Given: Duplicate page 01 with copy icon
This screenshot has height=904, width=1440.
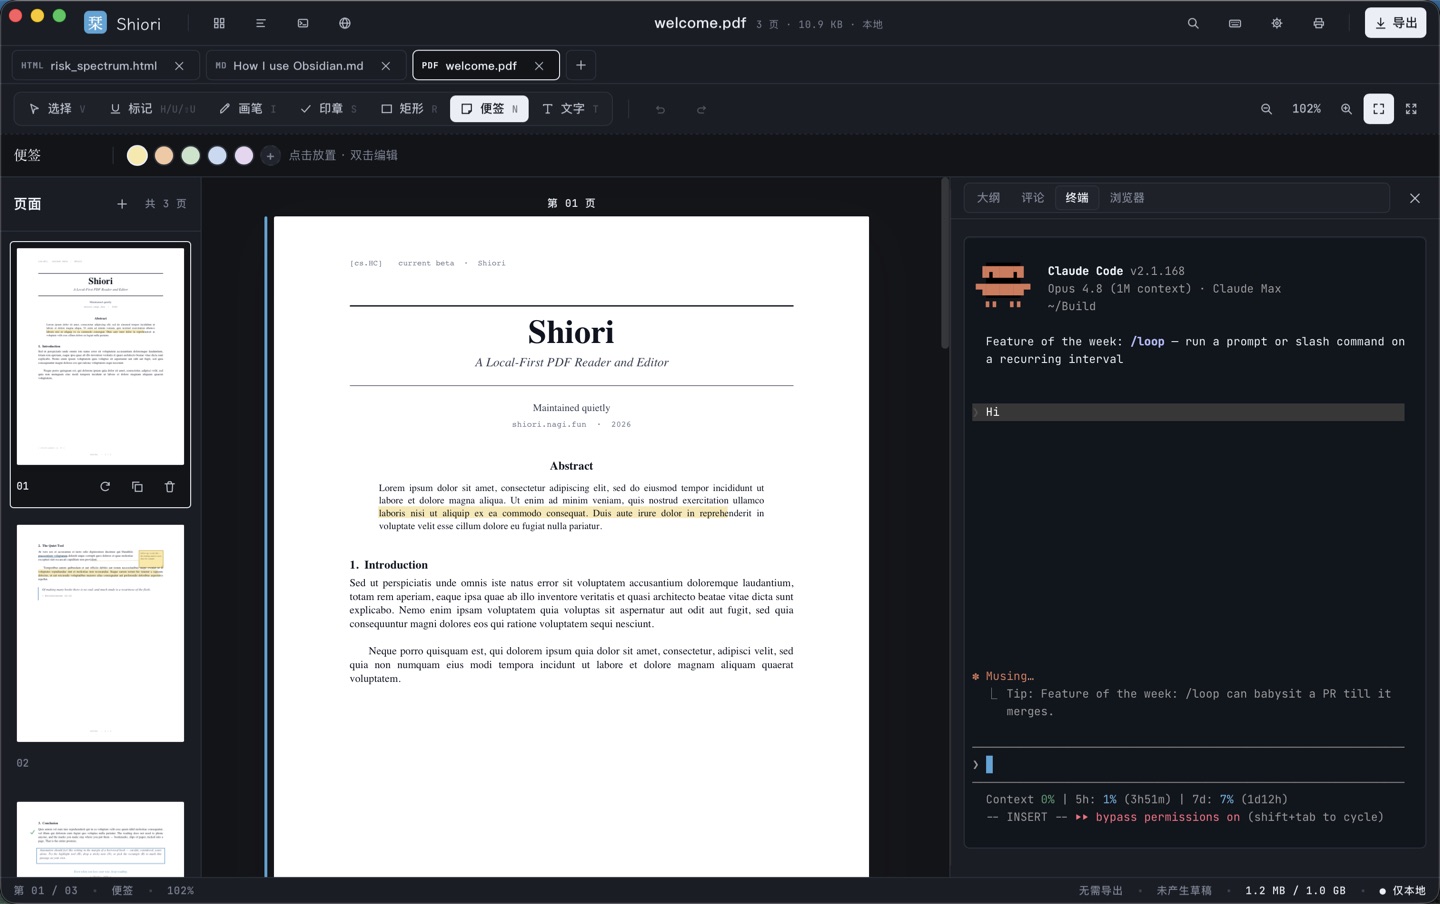Looking at the screenshot, I should click(x=137, y=487).
